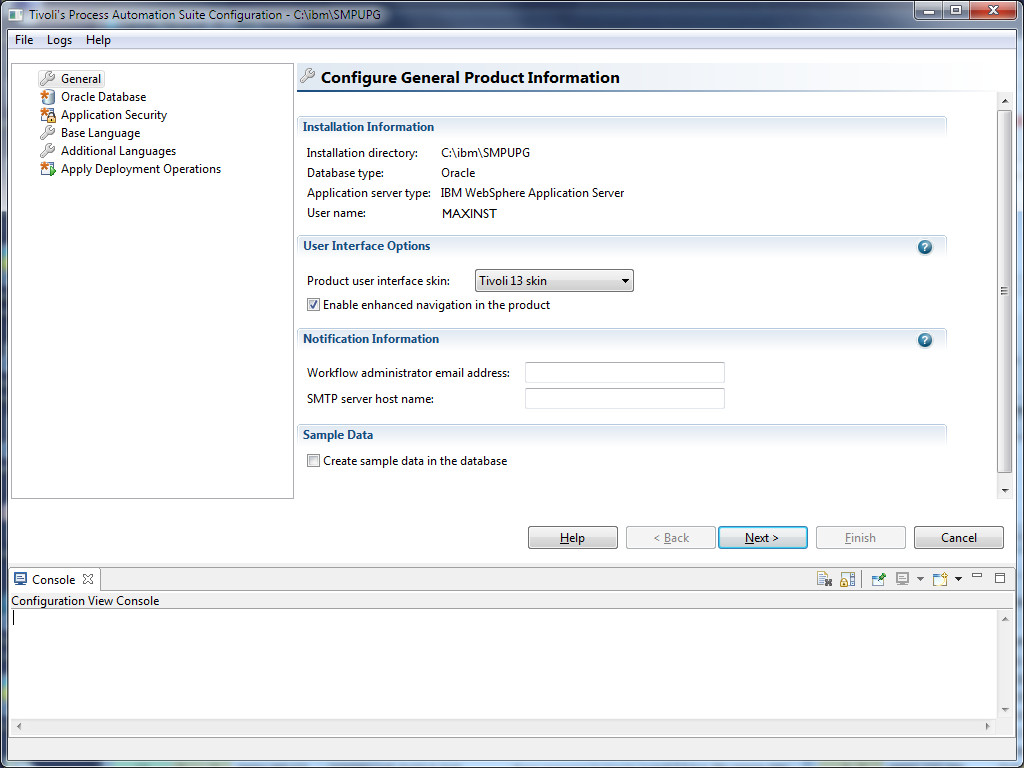Viewport: 1024px width, 768px height.
Task: Open the File menu
Action: coord(24,40)
